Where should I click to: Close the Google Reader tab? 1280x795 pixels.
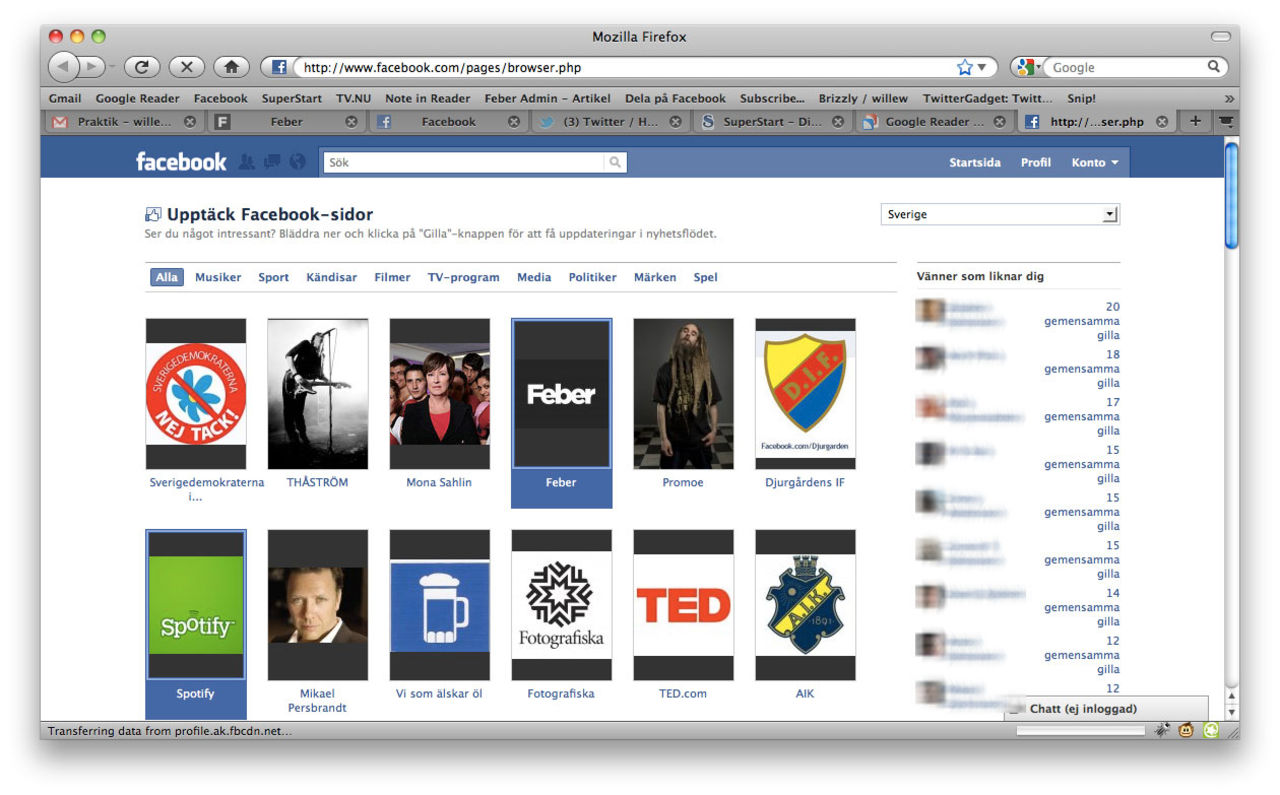(x=999, y=122)
